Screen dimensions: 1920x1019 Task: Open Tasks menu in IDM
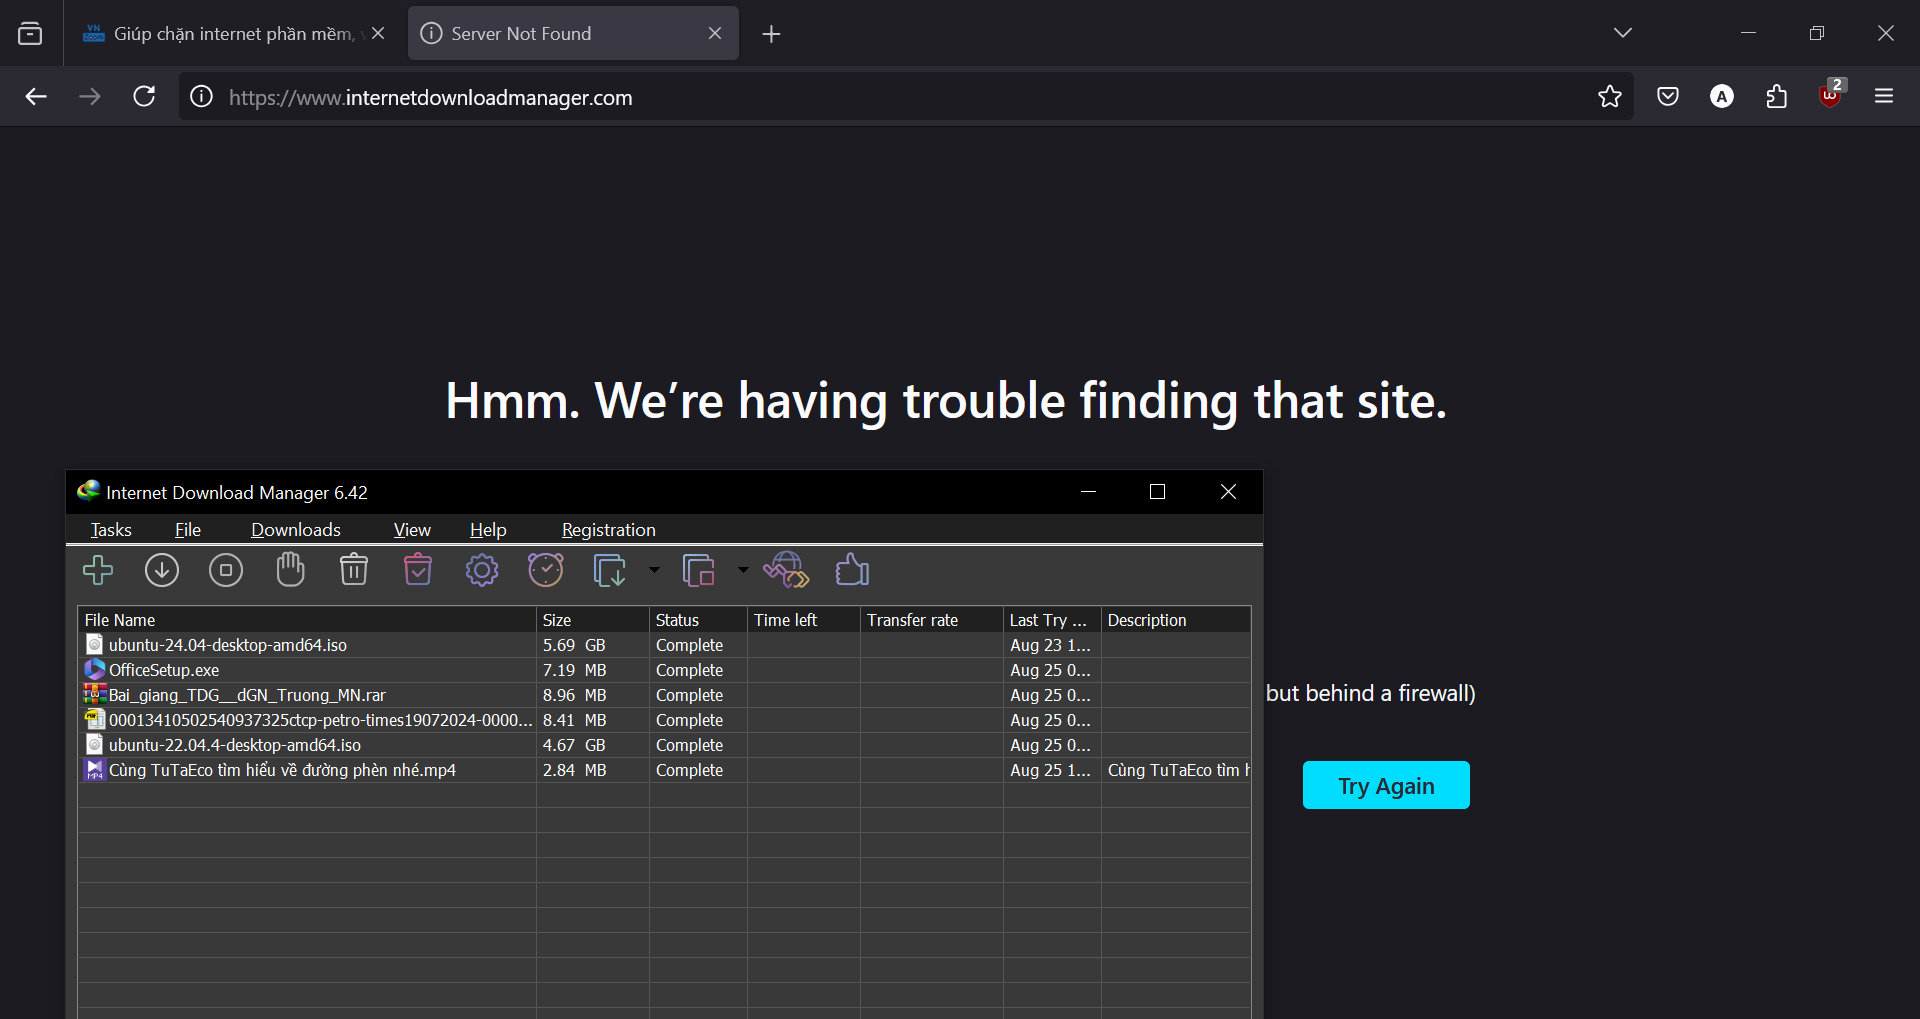[x=111, y=530]
